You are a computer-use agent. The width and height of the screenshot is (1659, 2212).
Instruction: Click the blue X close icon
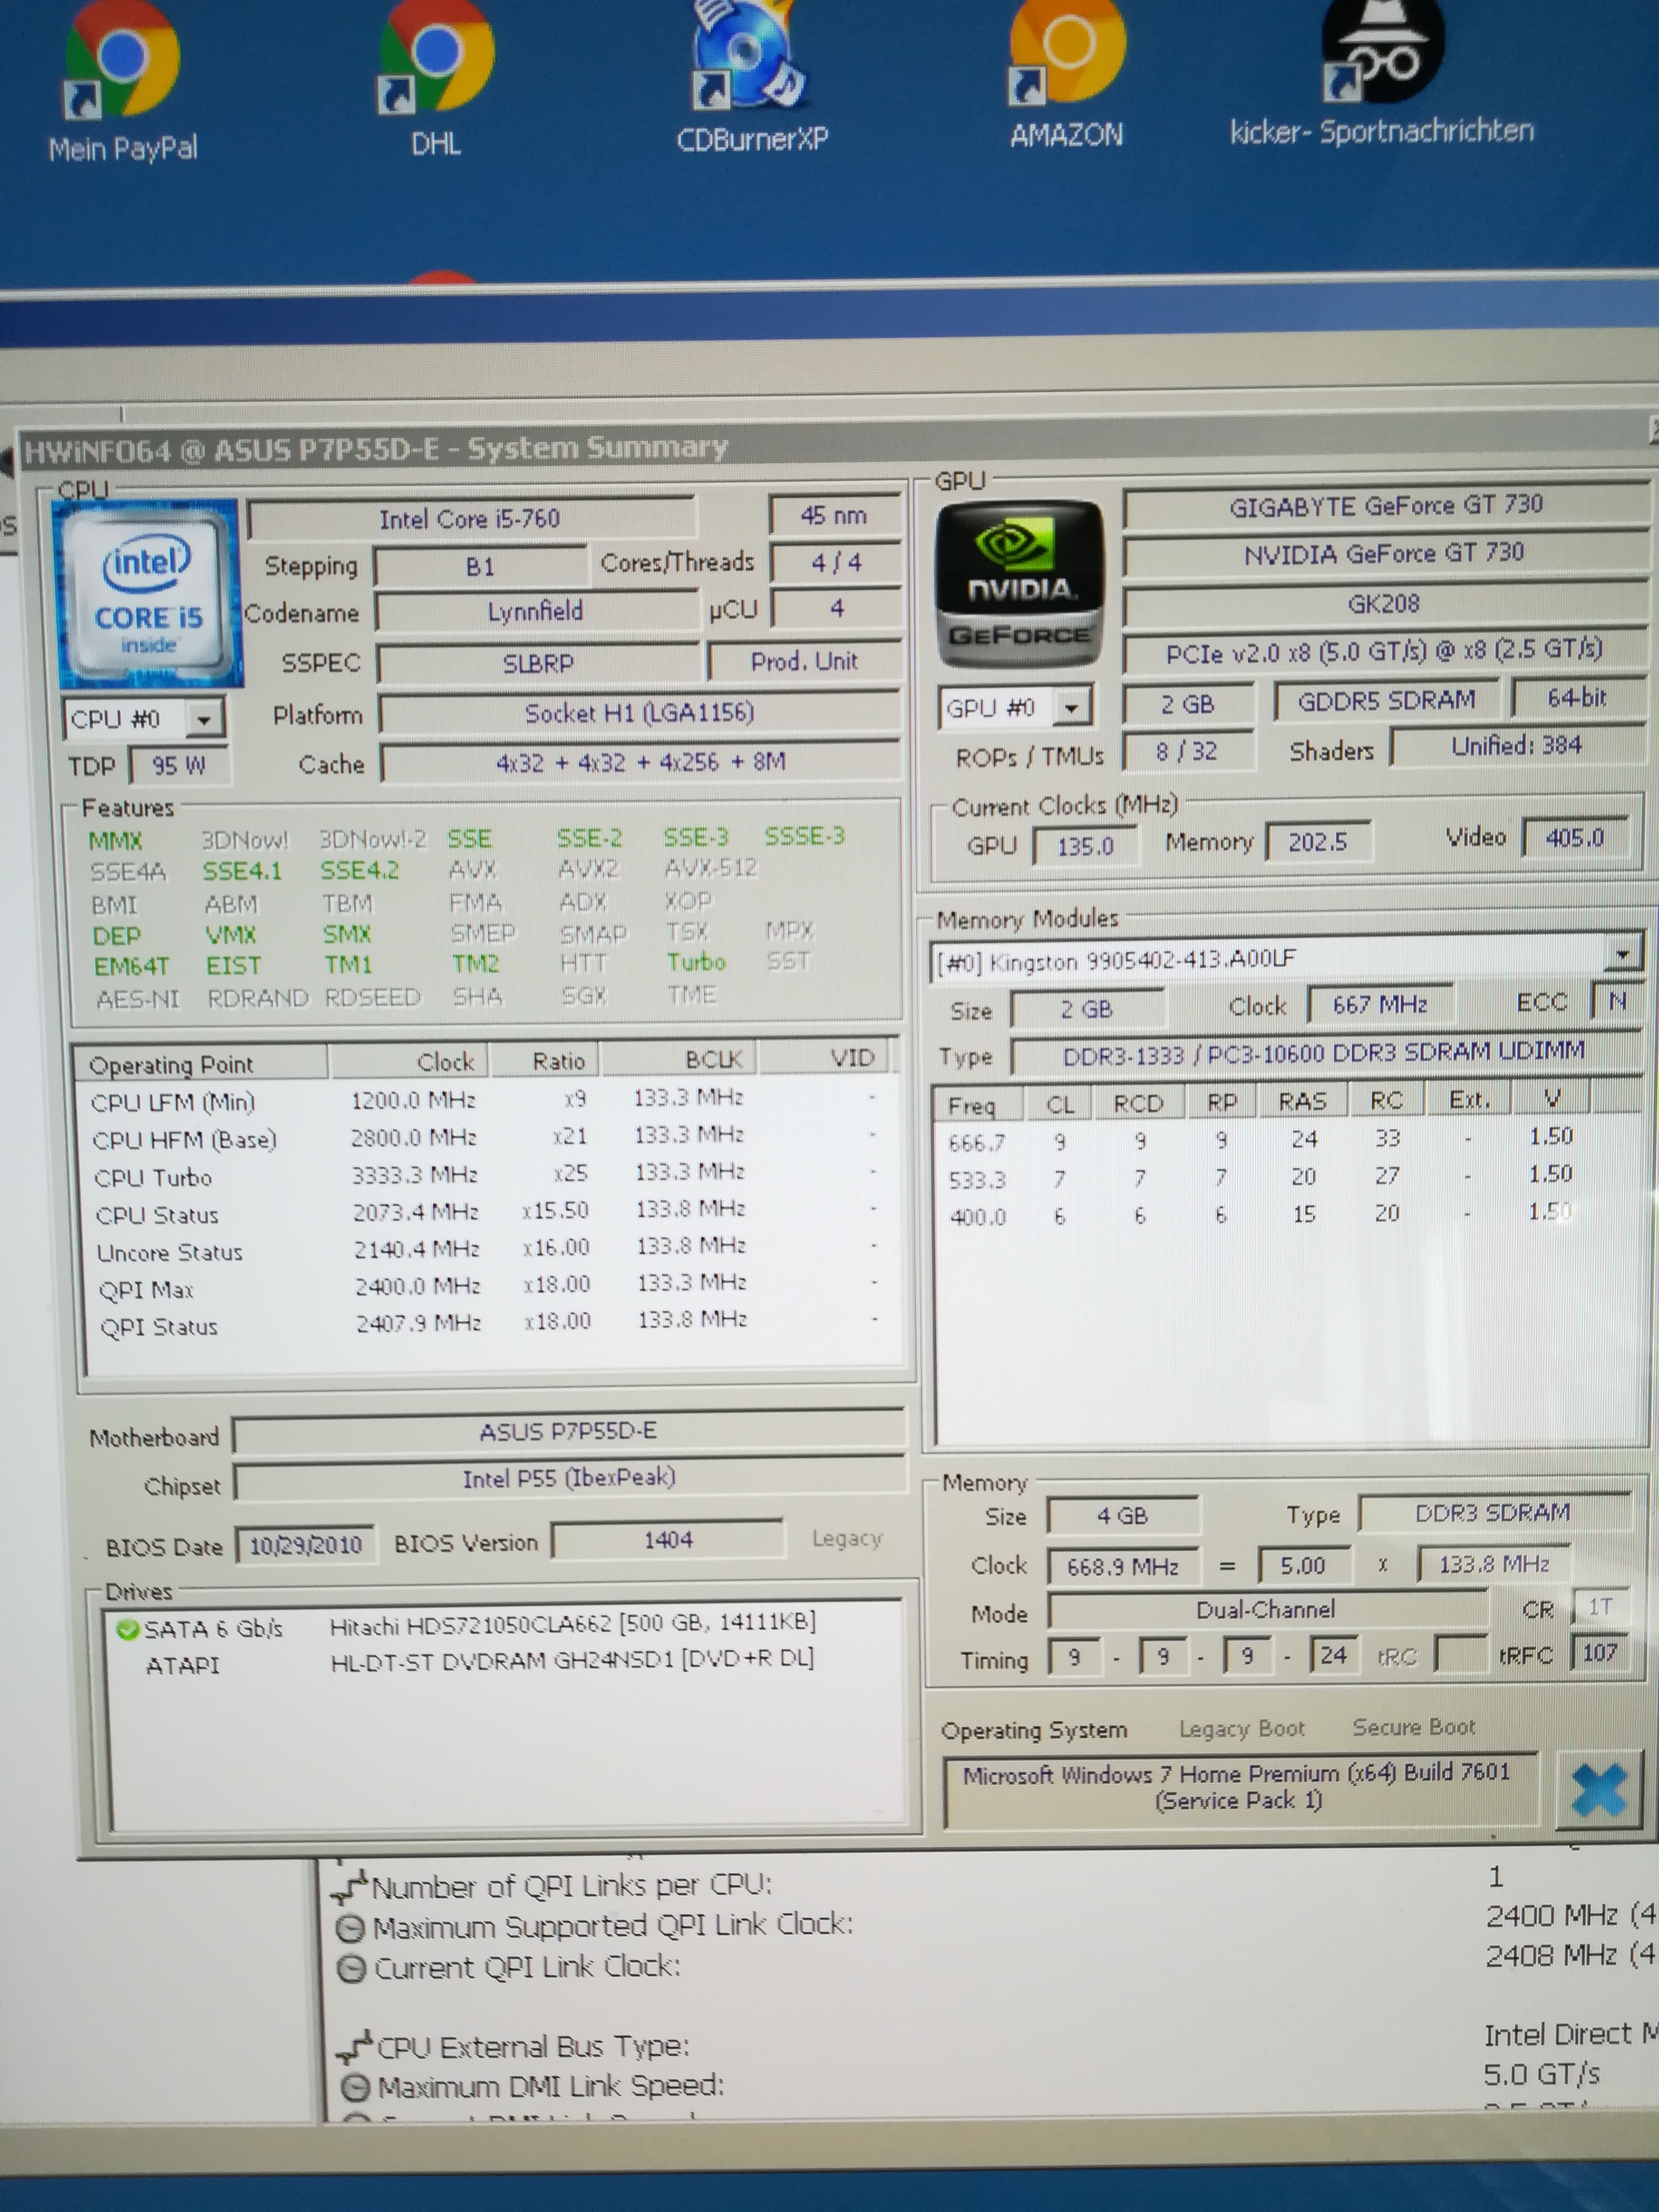pos(1598,1790)
